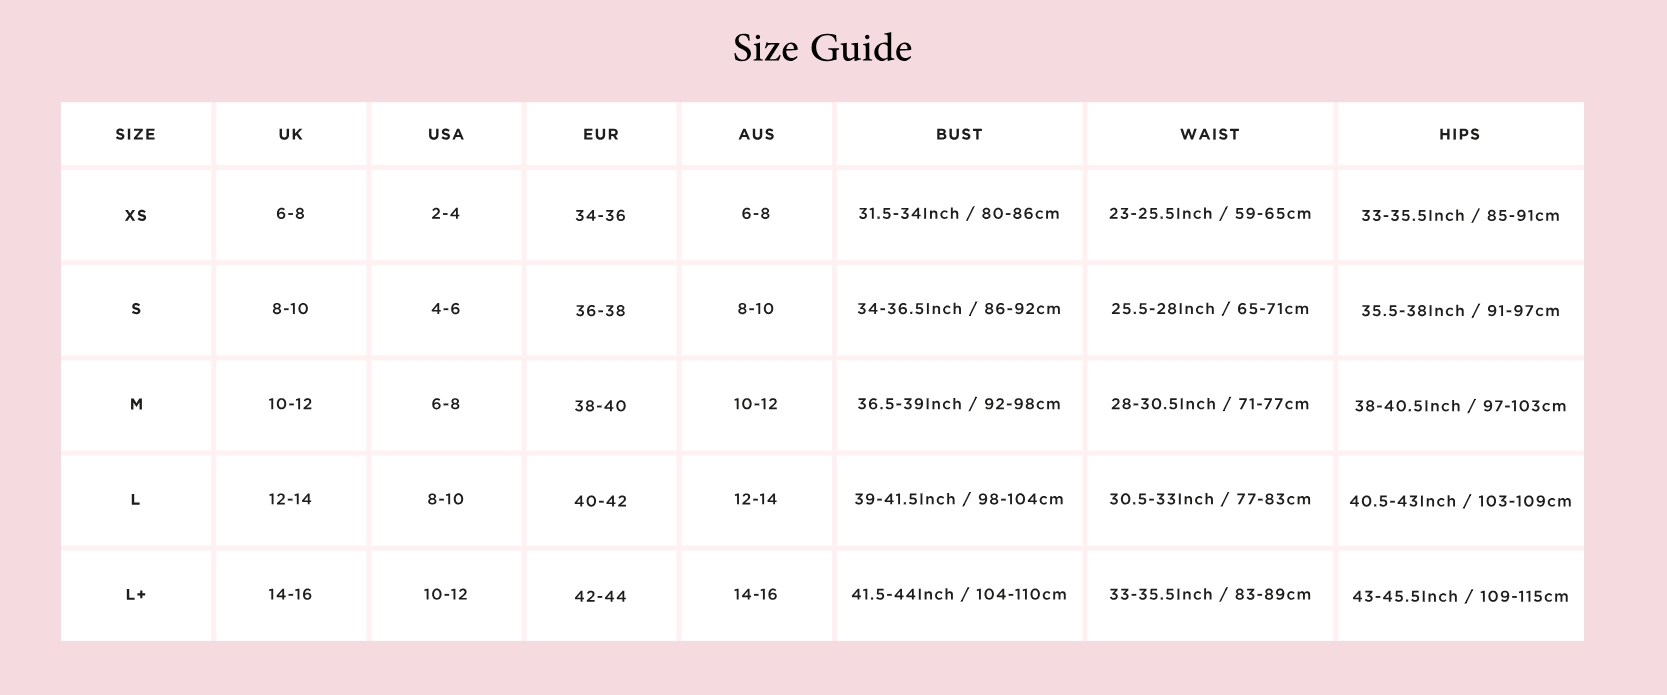Click the AUS column header

(x=756, y=134)
